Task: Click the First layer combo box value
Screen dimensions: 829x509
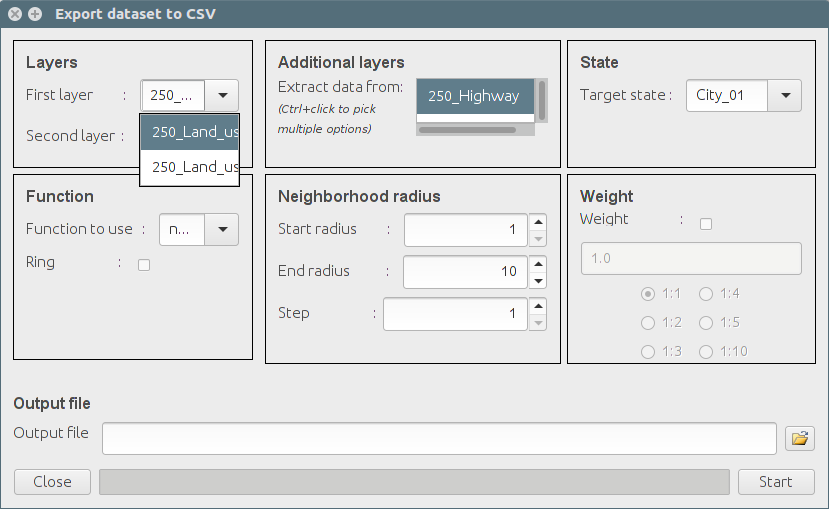Action: click(173, 96)
